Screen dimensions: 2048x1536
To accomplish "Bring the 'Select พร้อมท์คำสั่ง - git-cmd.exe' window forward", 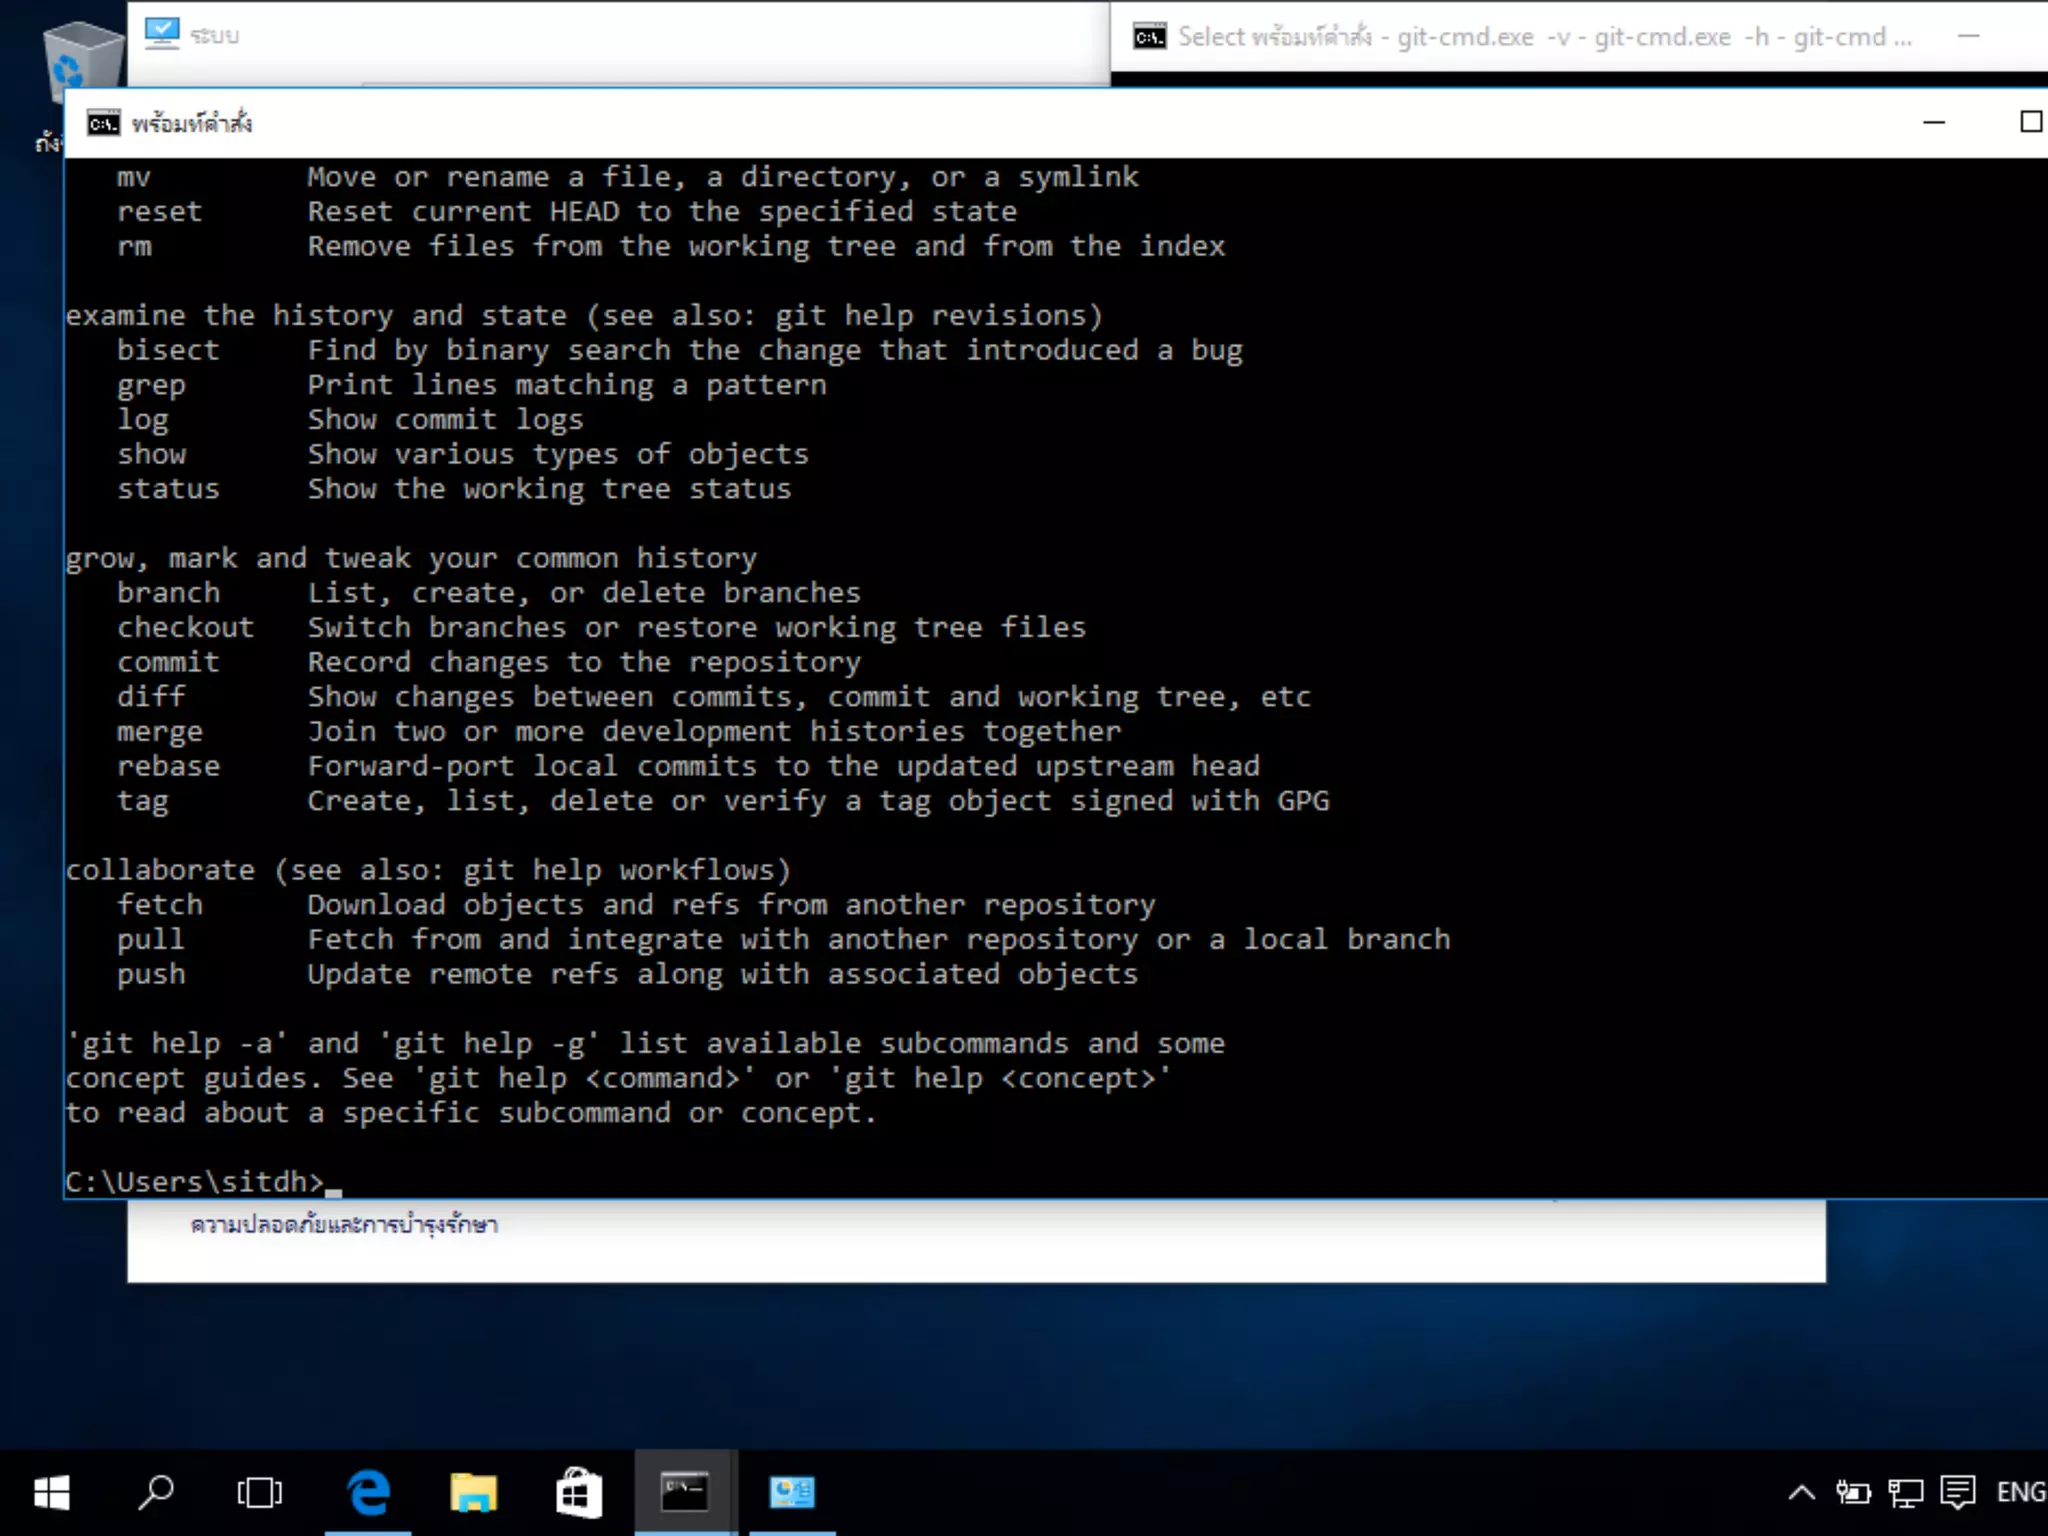I will tap(1540, 37).
